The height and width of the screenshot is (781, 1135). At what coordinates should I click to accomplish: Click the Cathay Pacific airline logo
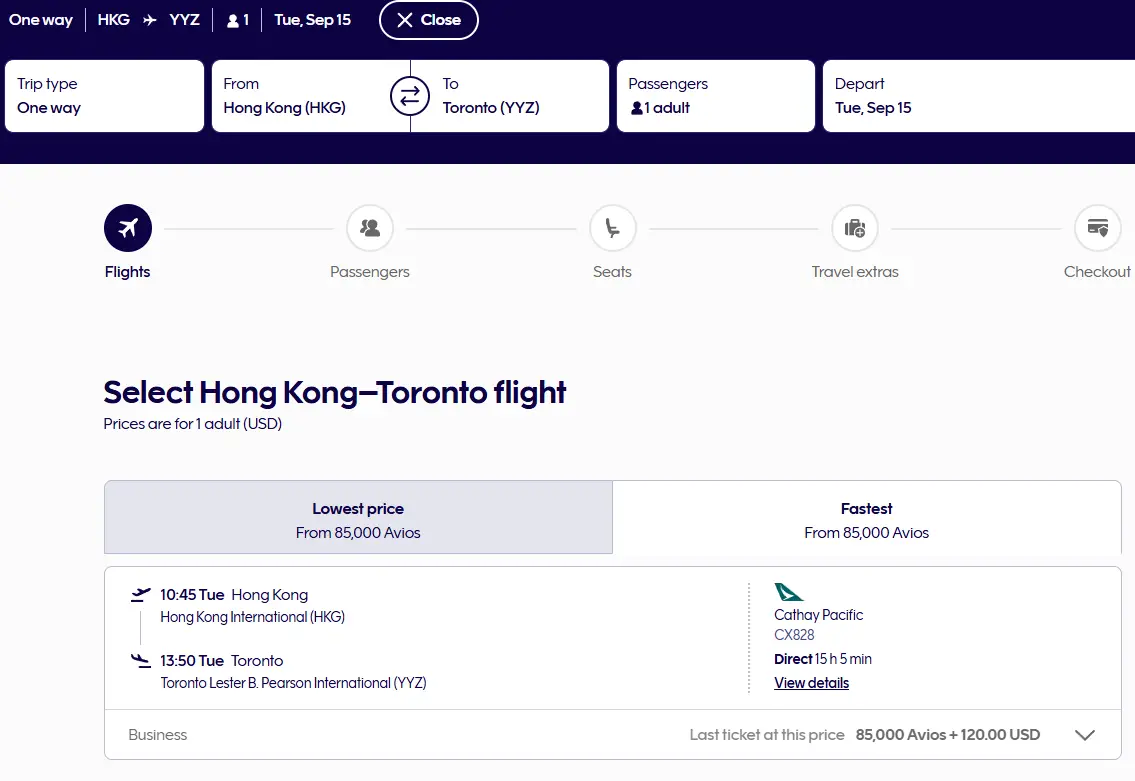coord(788,592)
